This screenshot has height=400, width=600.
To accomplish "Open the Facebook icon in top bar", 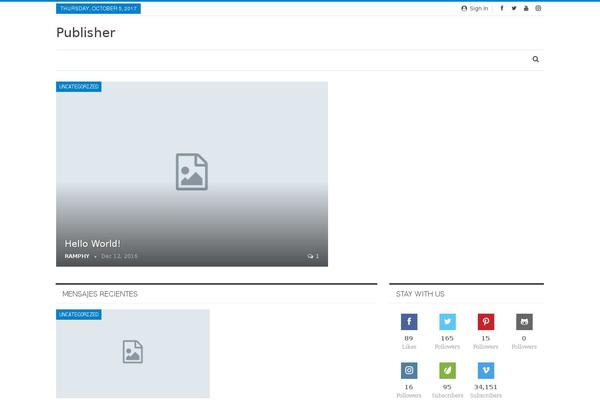I will point(502,8).
